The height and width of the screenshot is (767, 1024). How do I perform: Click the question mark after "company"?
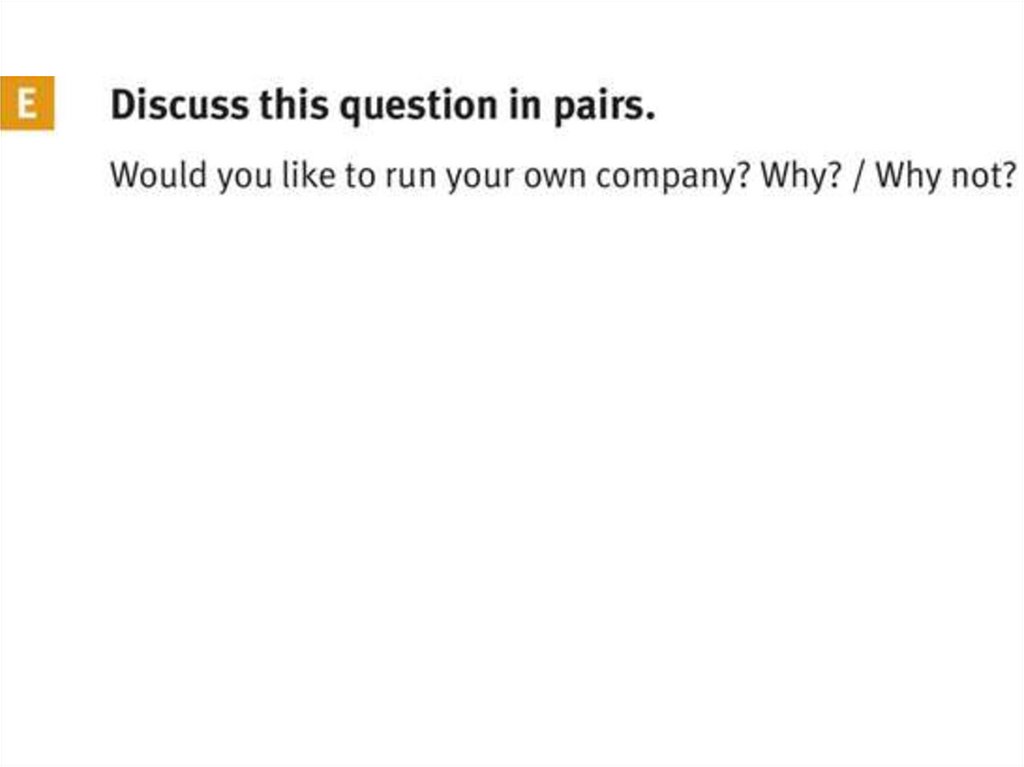(743, 175)
